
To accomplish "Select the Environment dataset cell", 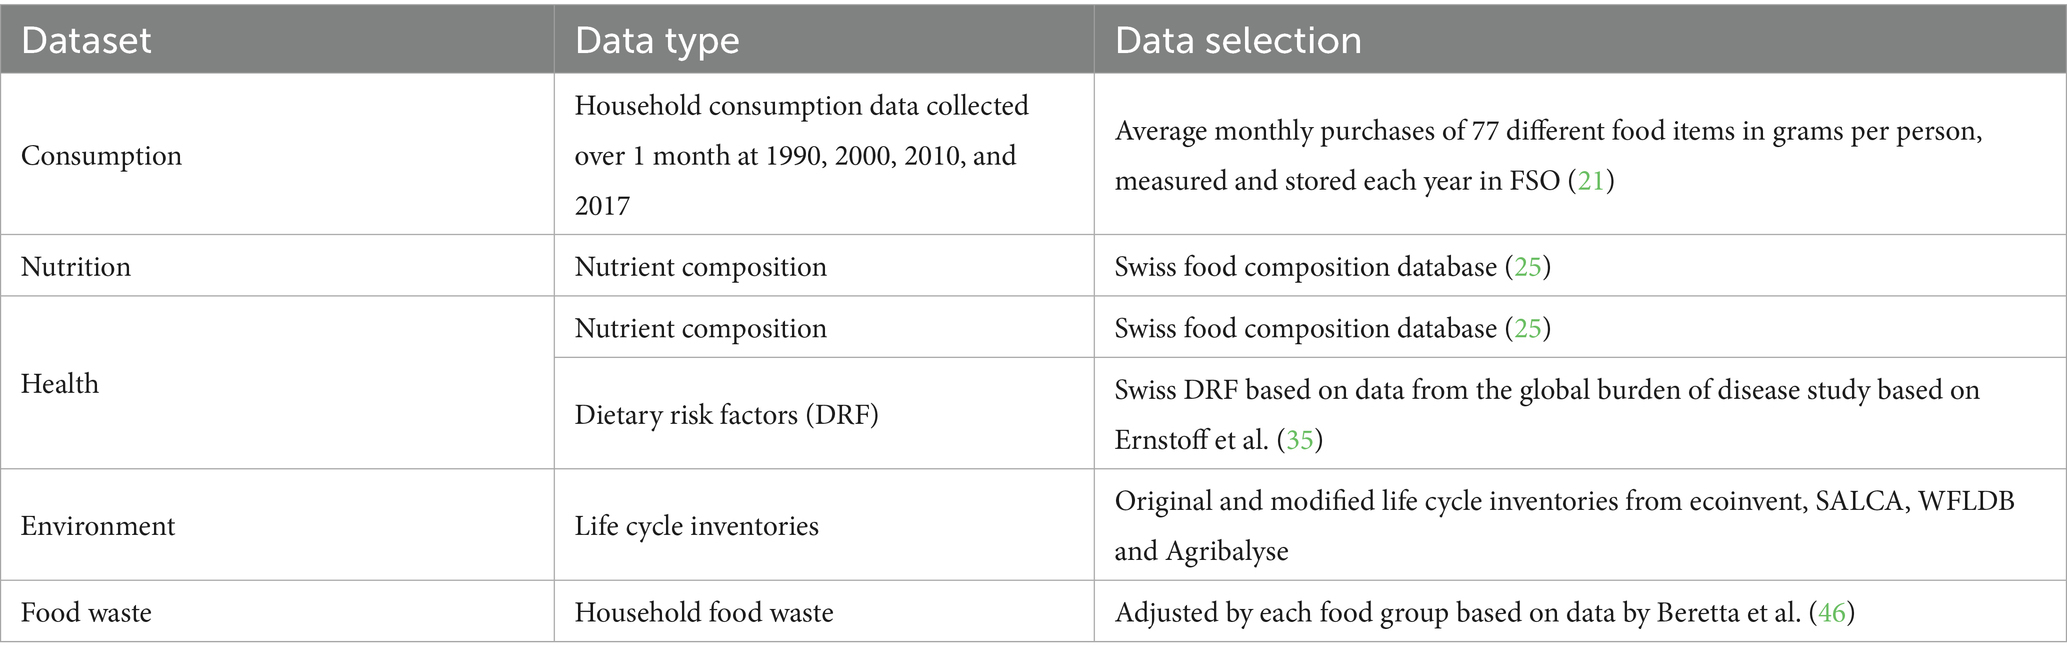I will (x=98, y=526).
